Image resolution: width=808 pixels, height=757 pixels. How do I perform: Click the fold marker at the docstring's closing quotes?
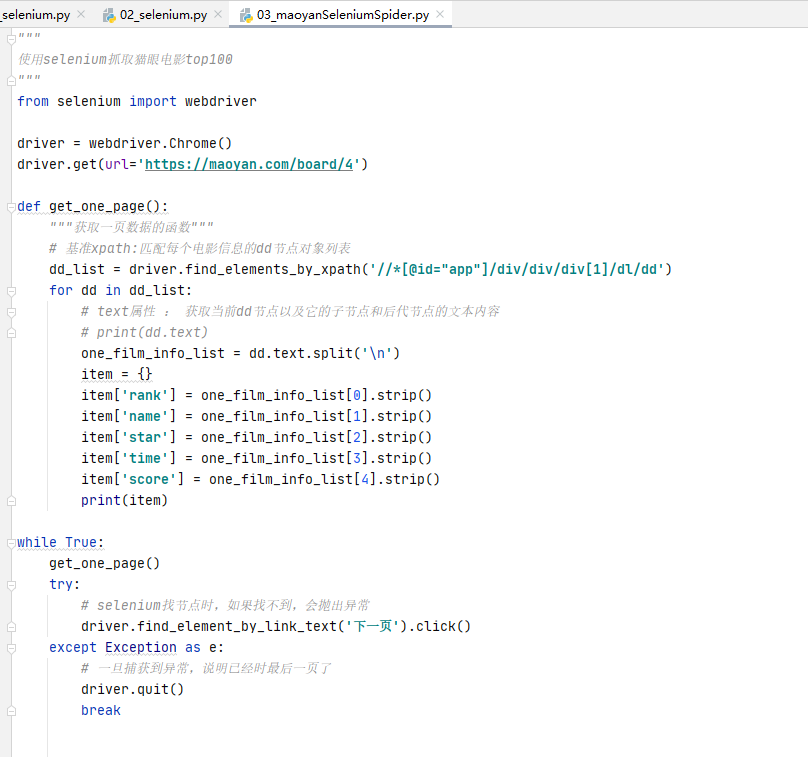coord(11,81)
